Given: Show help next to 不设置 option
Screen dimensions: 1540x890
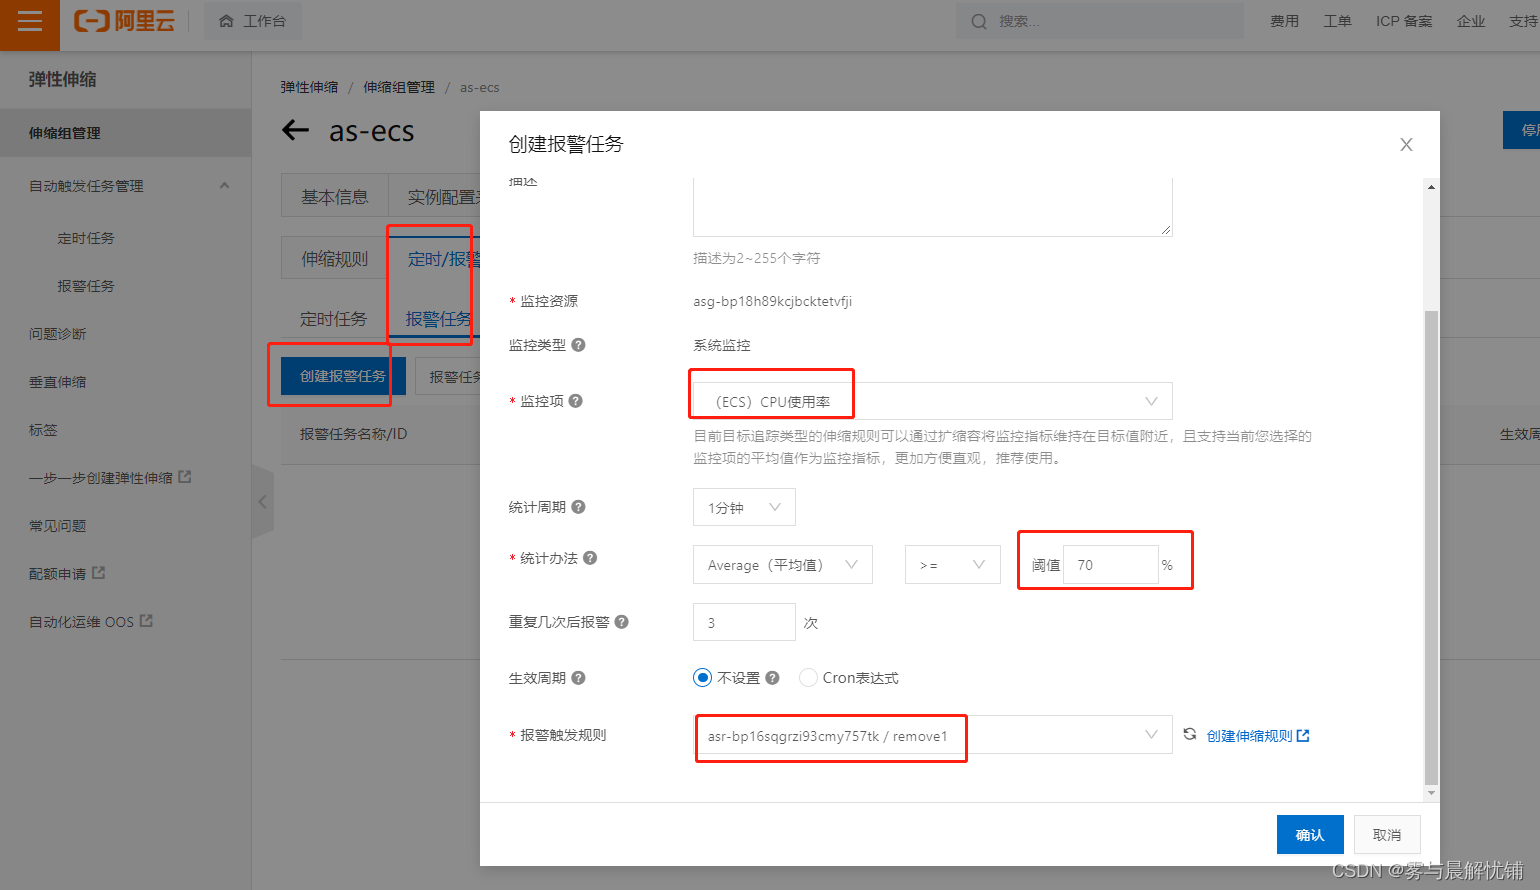Looking at the screenshot, I should [772, 678].
